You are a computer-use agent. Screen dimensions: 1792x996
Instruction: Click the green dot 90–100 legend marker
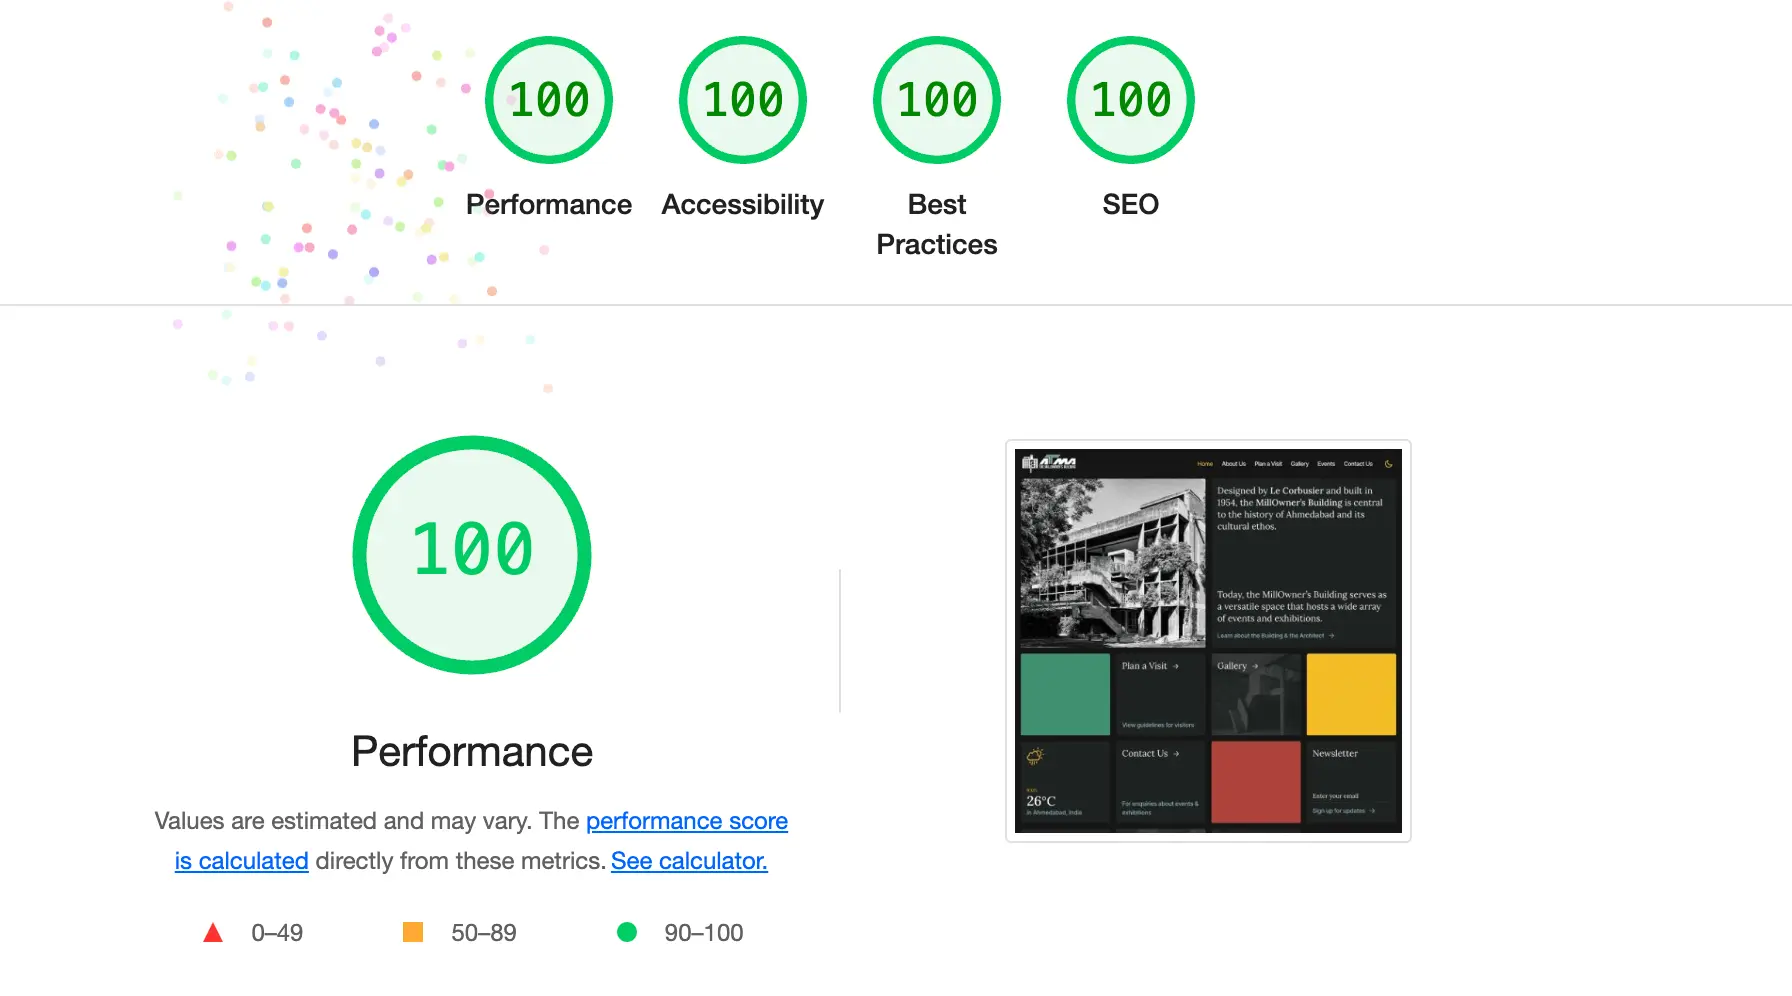pos(628,932)
